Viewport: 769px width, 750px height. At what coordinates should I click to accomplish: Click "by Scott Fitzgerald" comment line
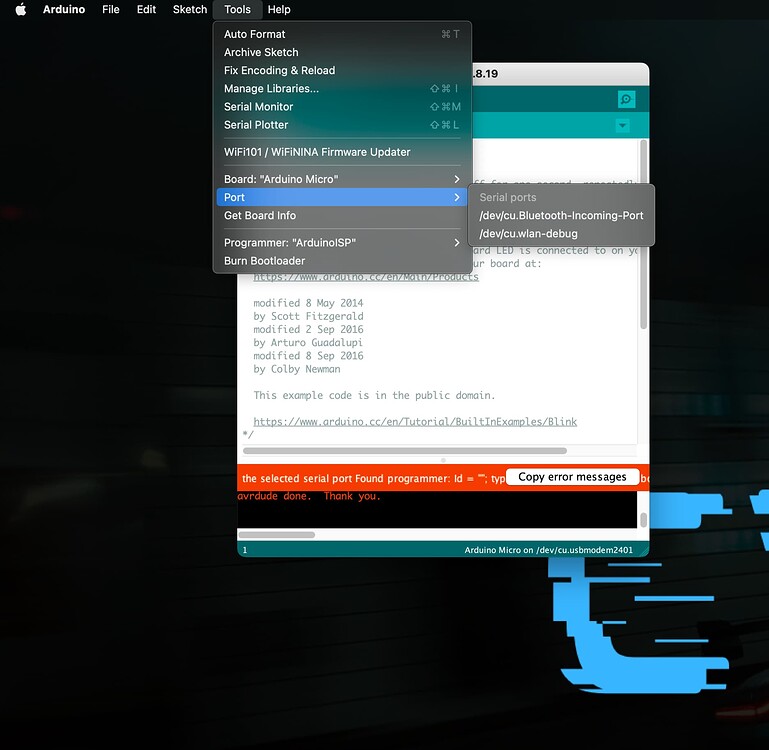pyautogui.click(x=308, y=316)
